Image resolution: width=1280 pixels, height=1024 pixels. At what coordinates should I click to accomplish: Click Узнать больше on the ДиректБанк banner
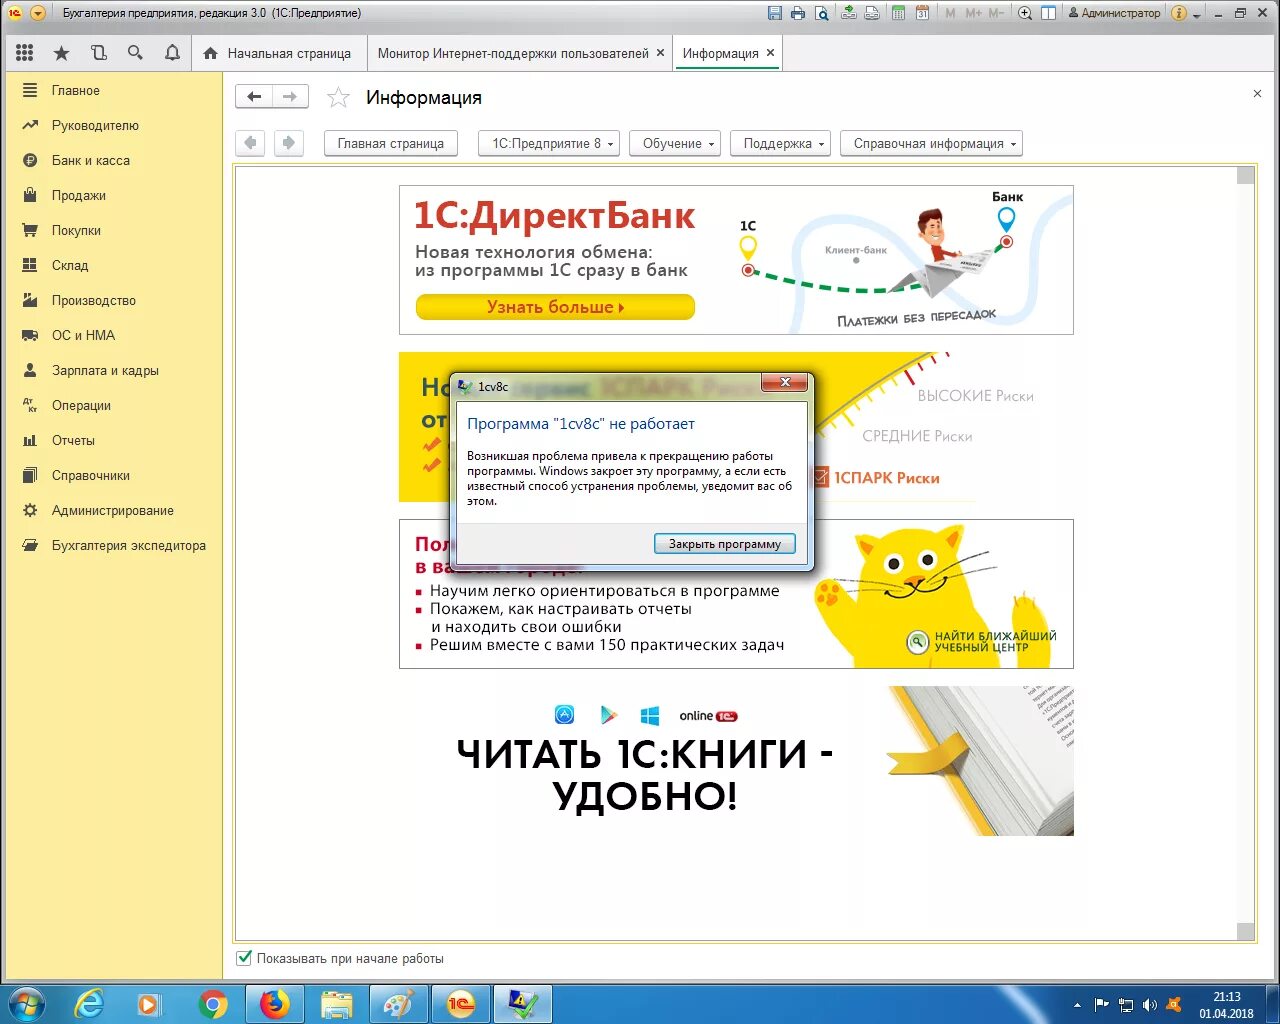point(555,307)
